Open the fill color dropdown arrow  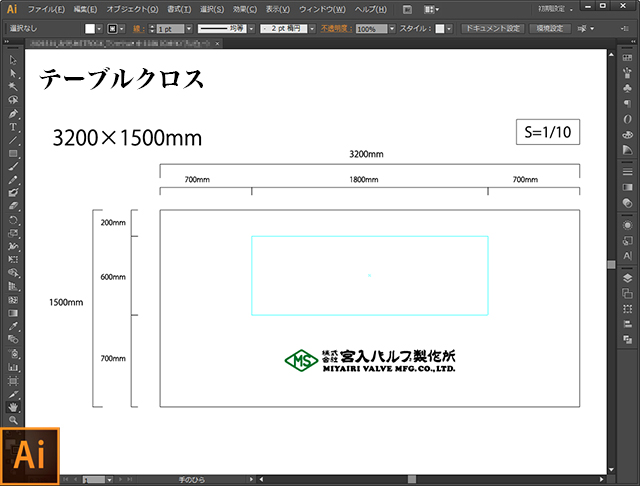[x=99, y=29]
